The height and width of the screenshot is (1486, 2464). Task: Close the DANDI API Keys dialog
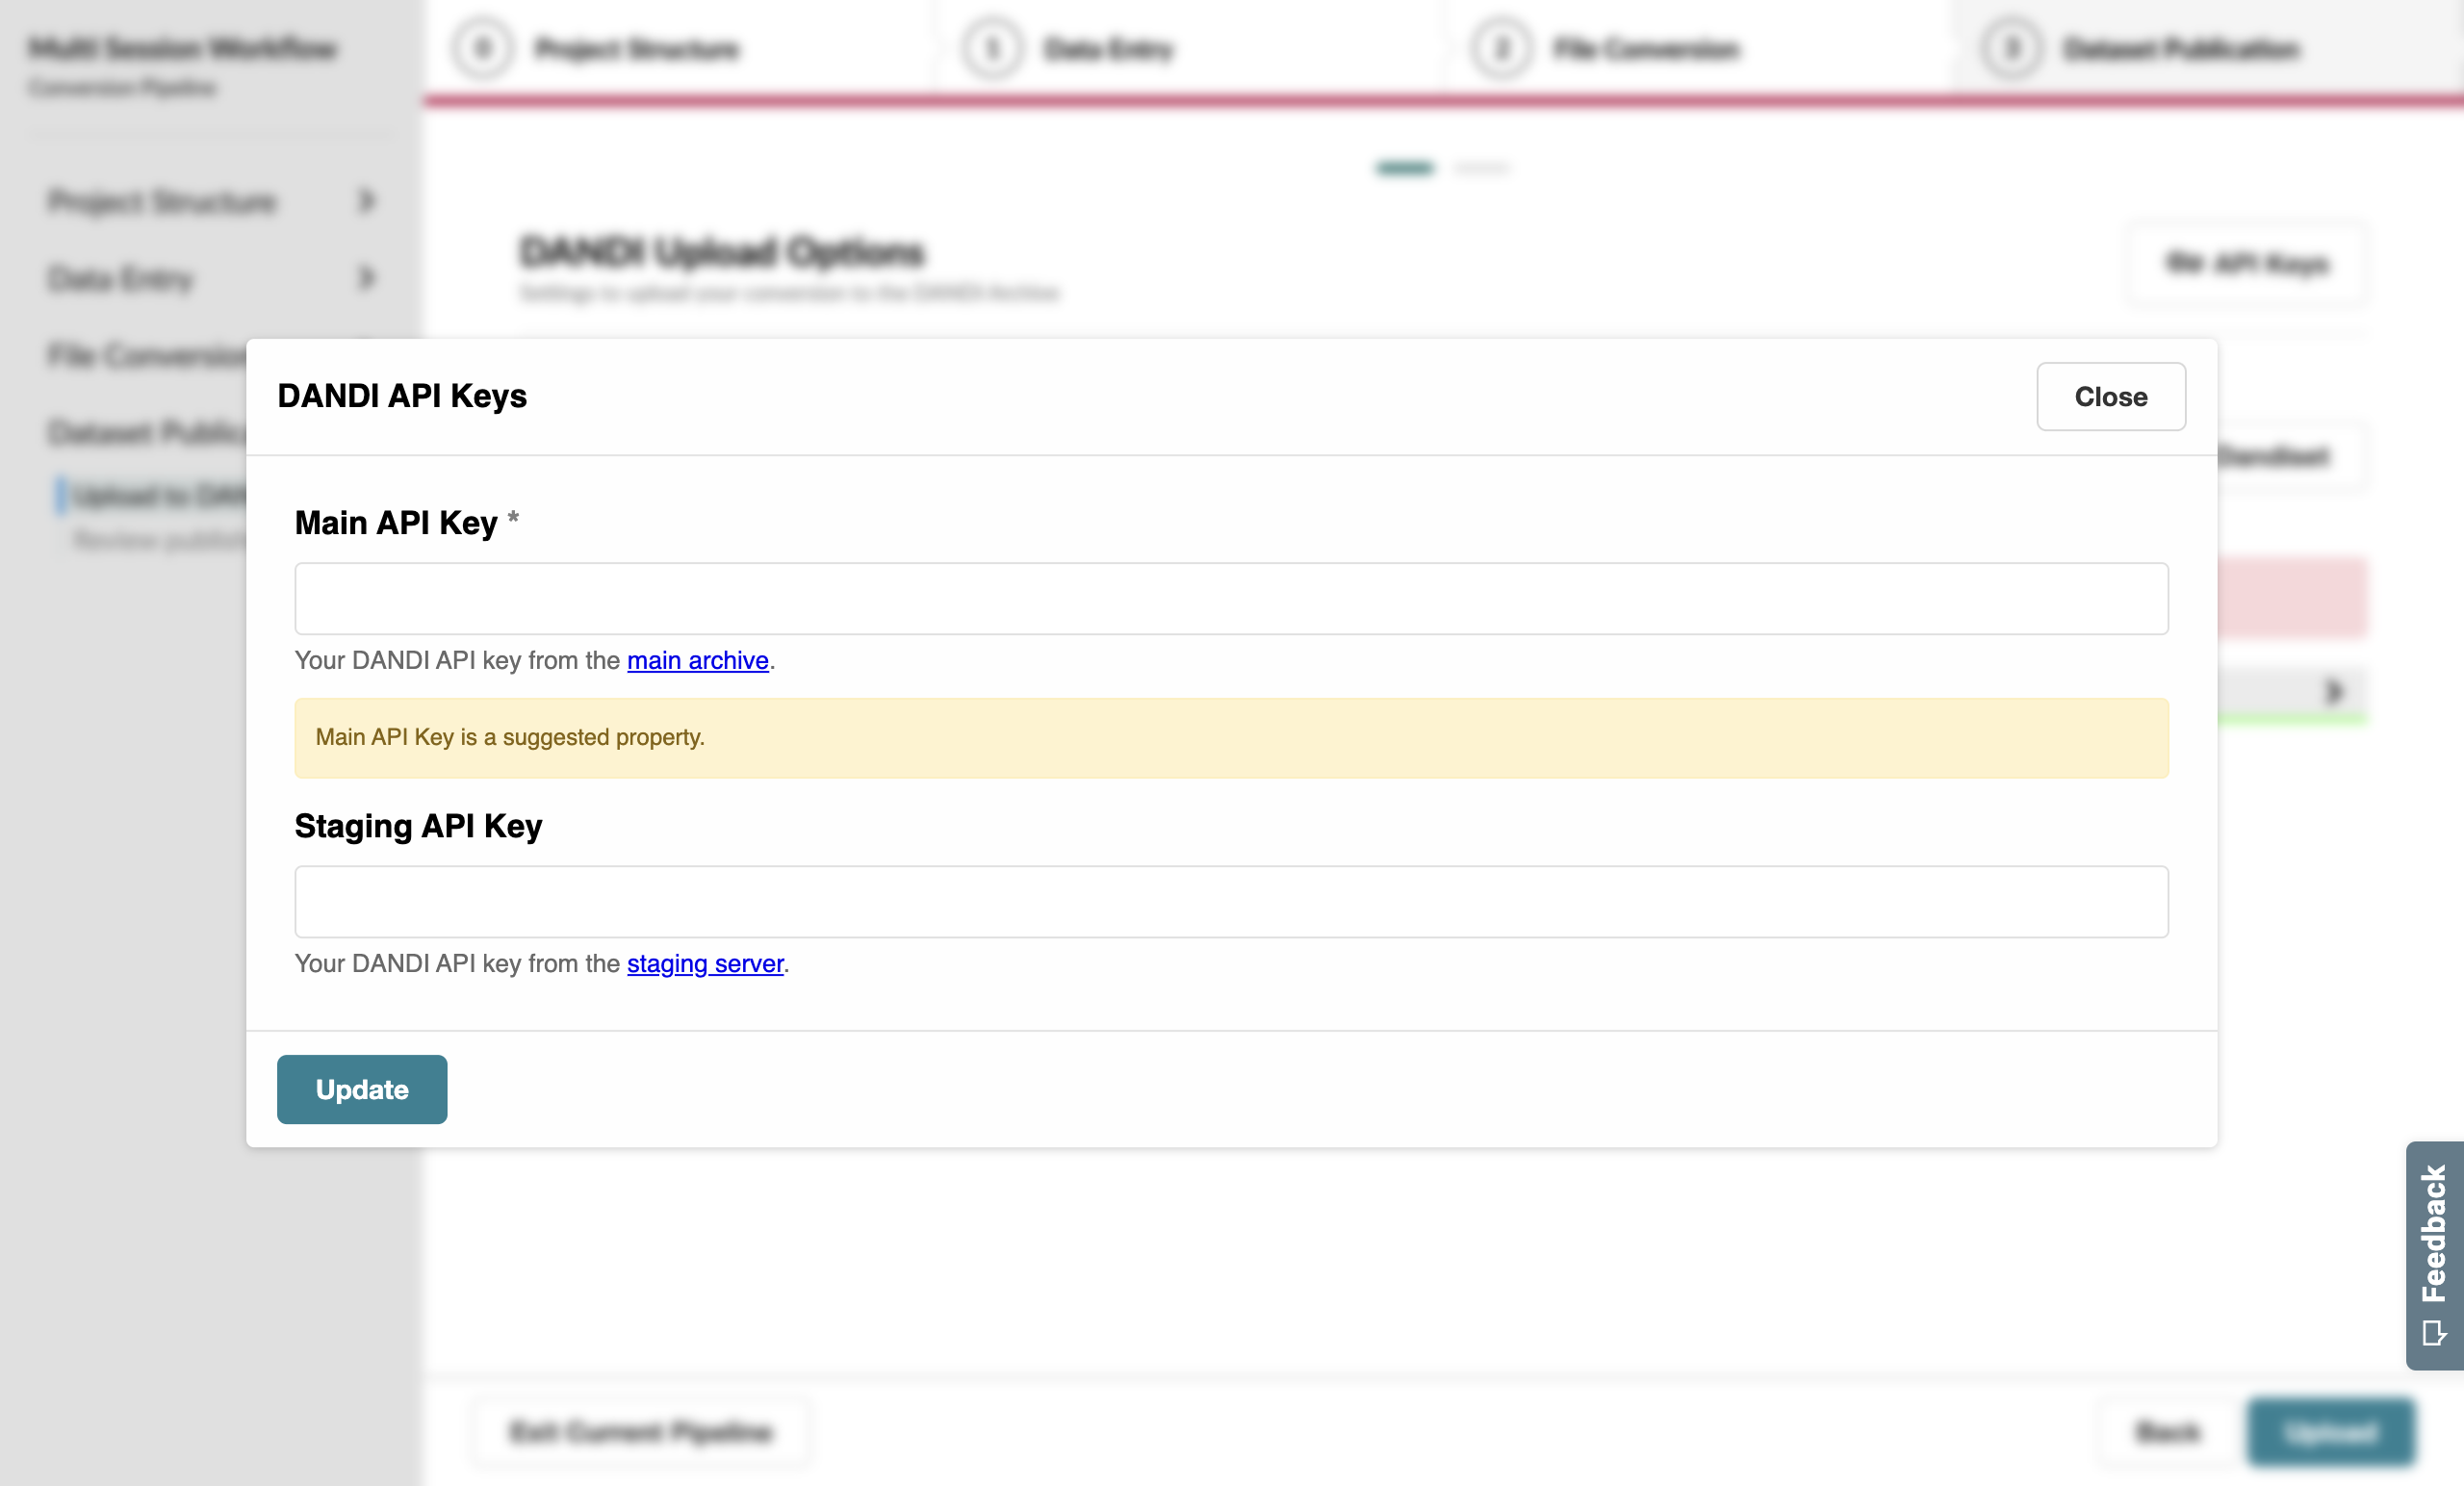pos(2110,396)
